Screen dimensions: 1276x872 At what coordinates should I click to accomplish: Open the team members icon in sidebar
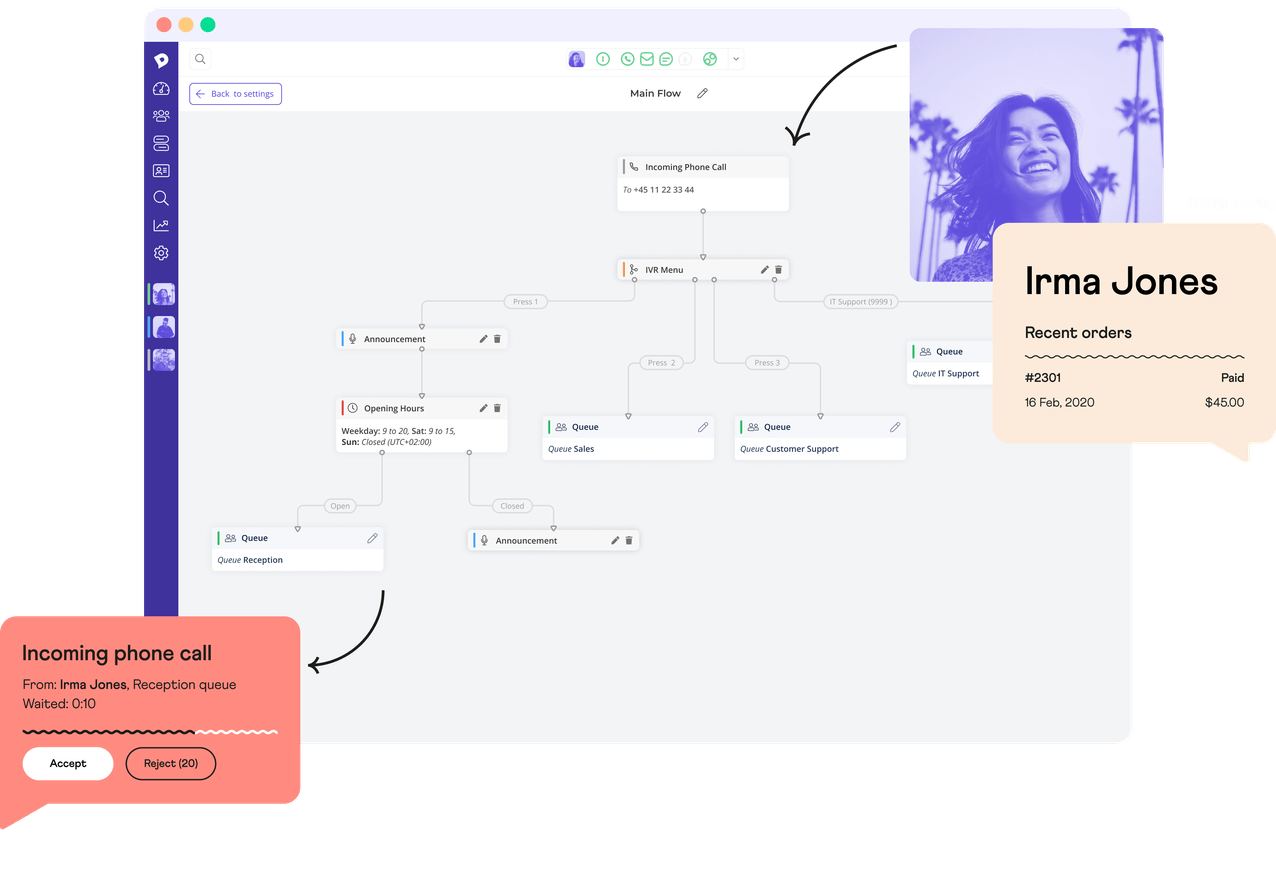[x=161, y=116]
